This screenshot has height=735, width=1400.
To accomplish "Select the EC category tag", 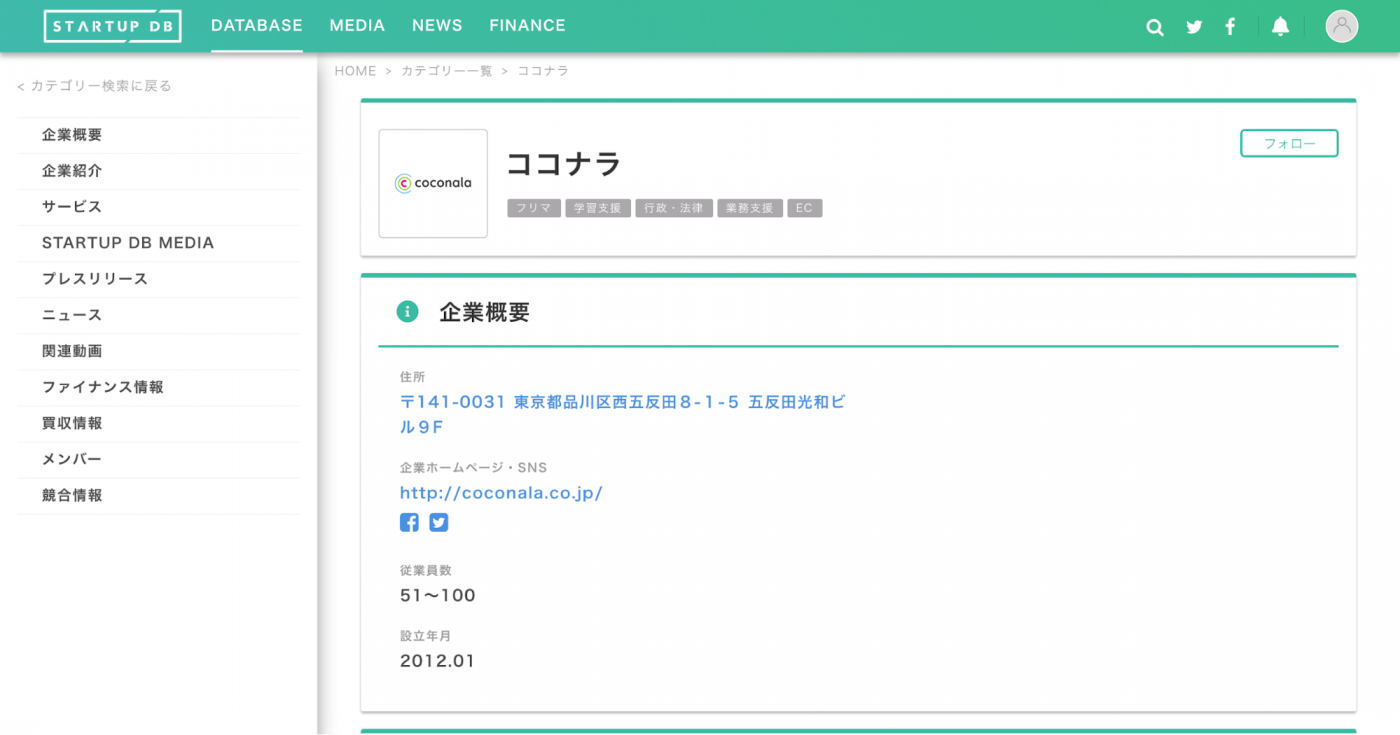I will coord(805,208).
